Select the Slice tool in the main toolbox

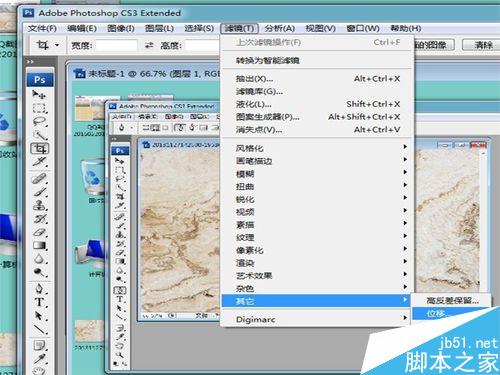pos(39,162)
